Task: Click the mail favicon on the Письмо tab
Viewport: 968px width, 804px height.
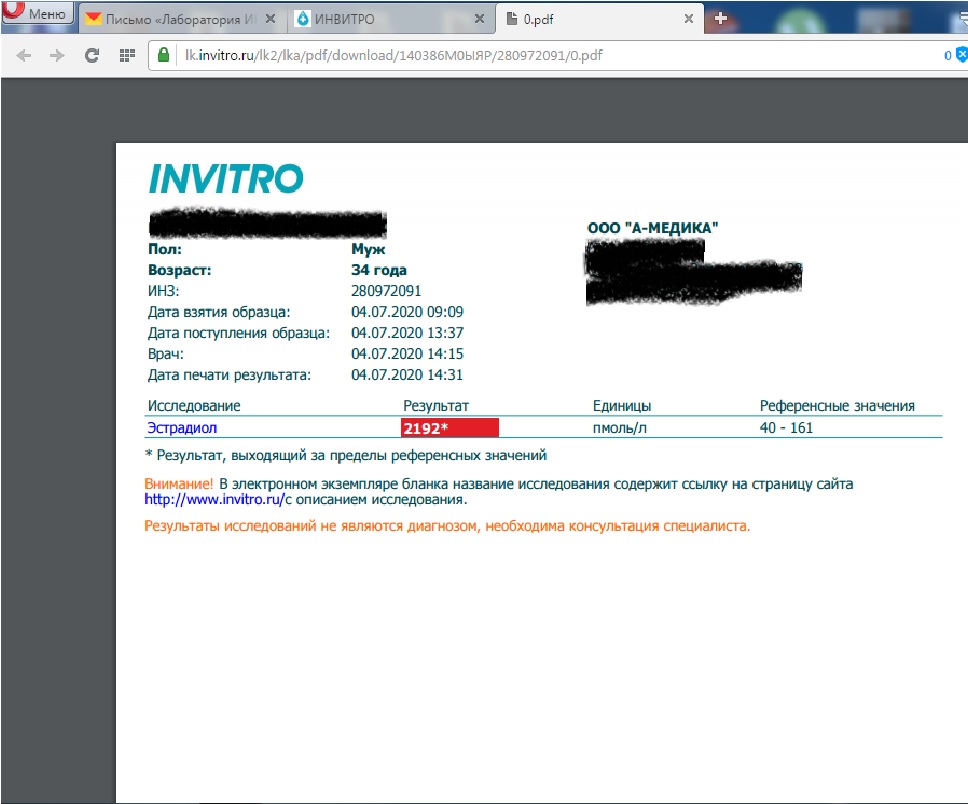Action: [93, 19]
